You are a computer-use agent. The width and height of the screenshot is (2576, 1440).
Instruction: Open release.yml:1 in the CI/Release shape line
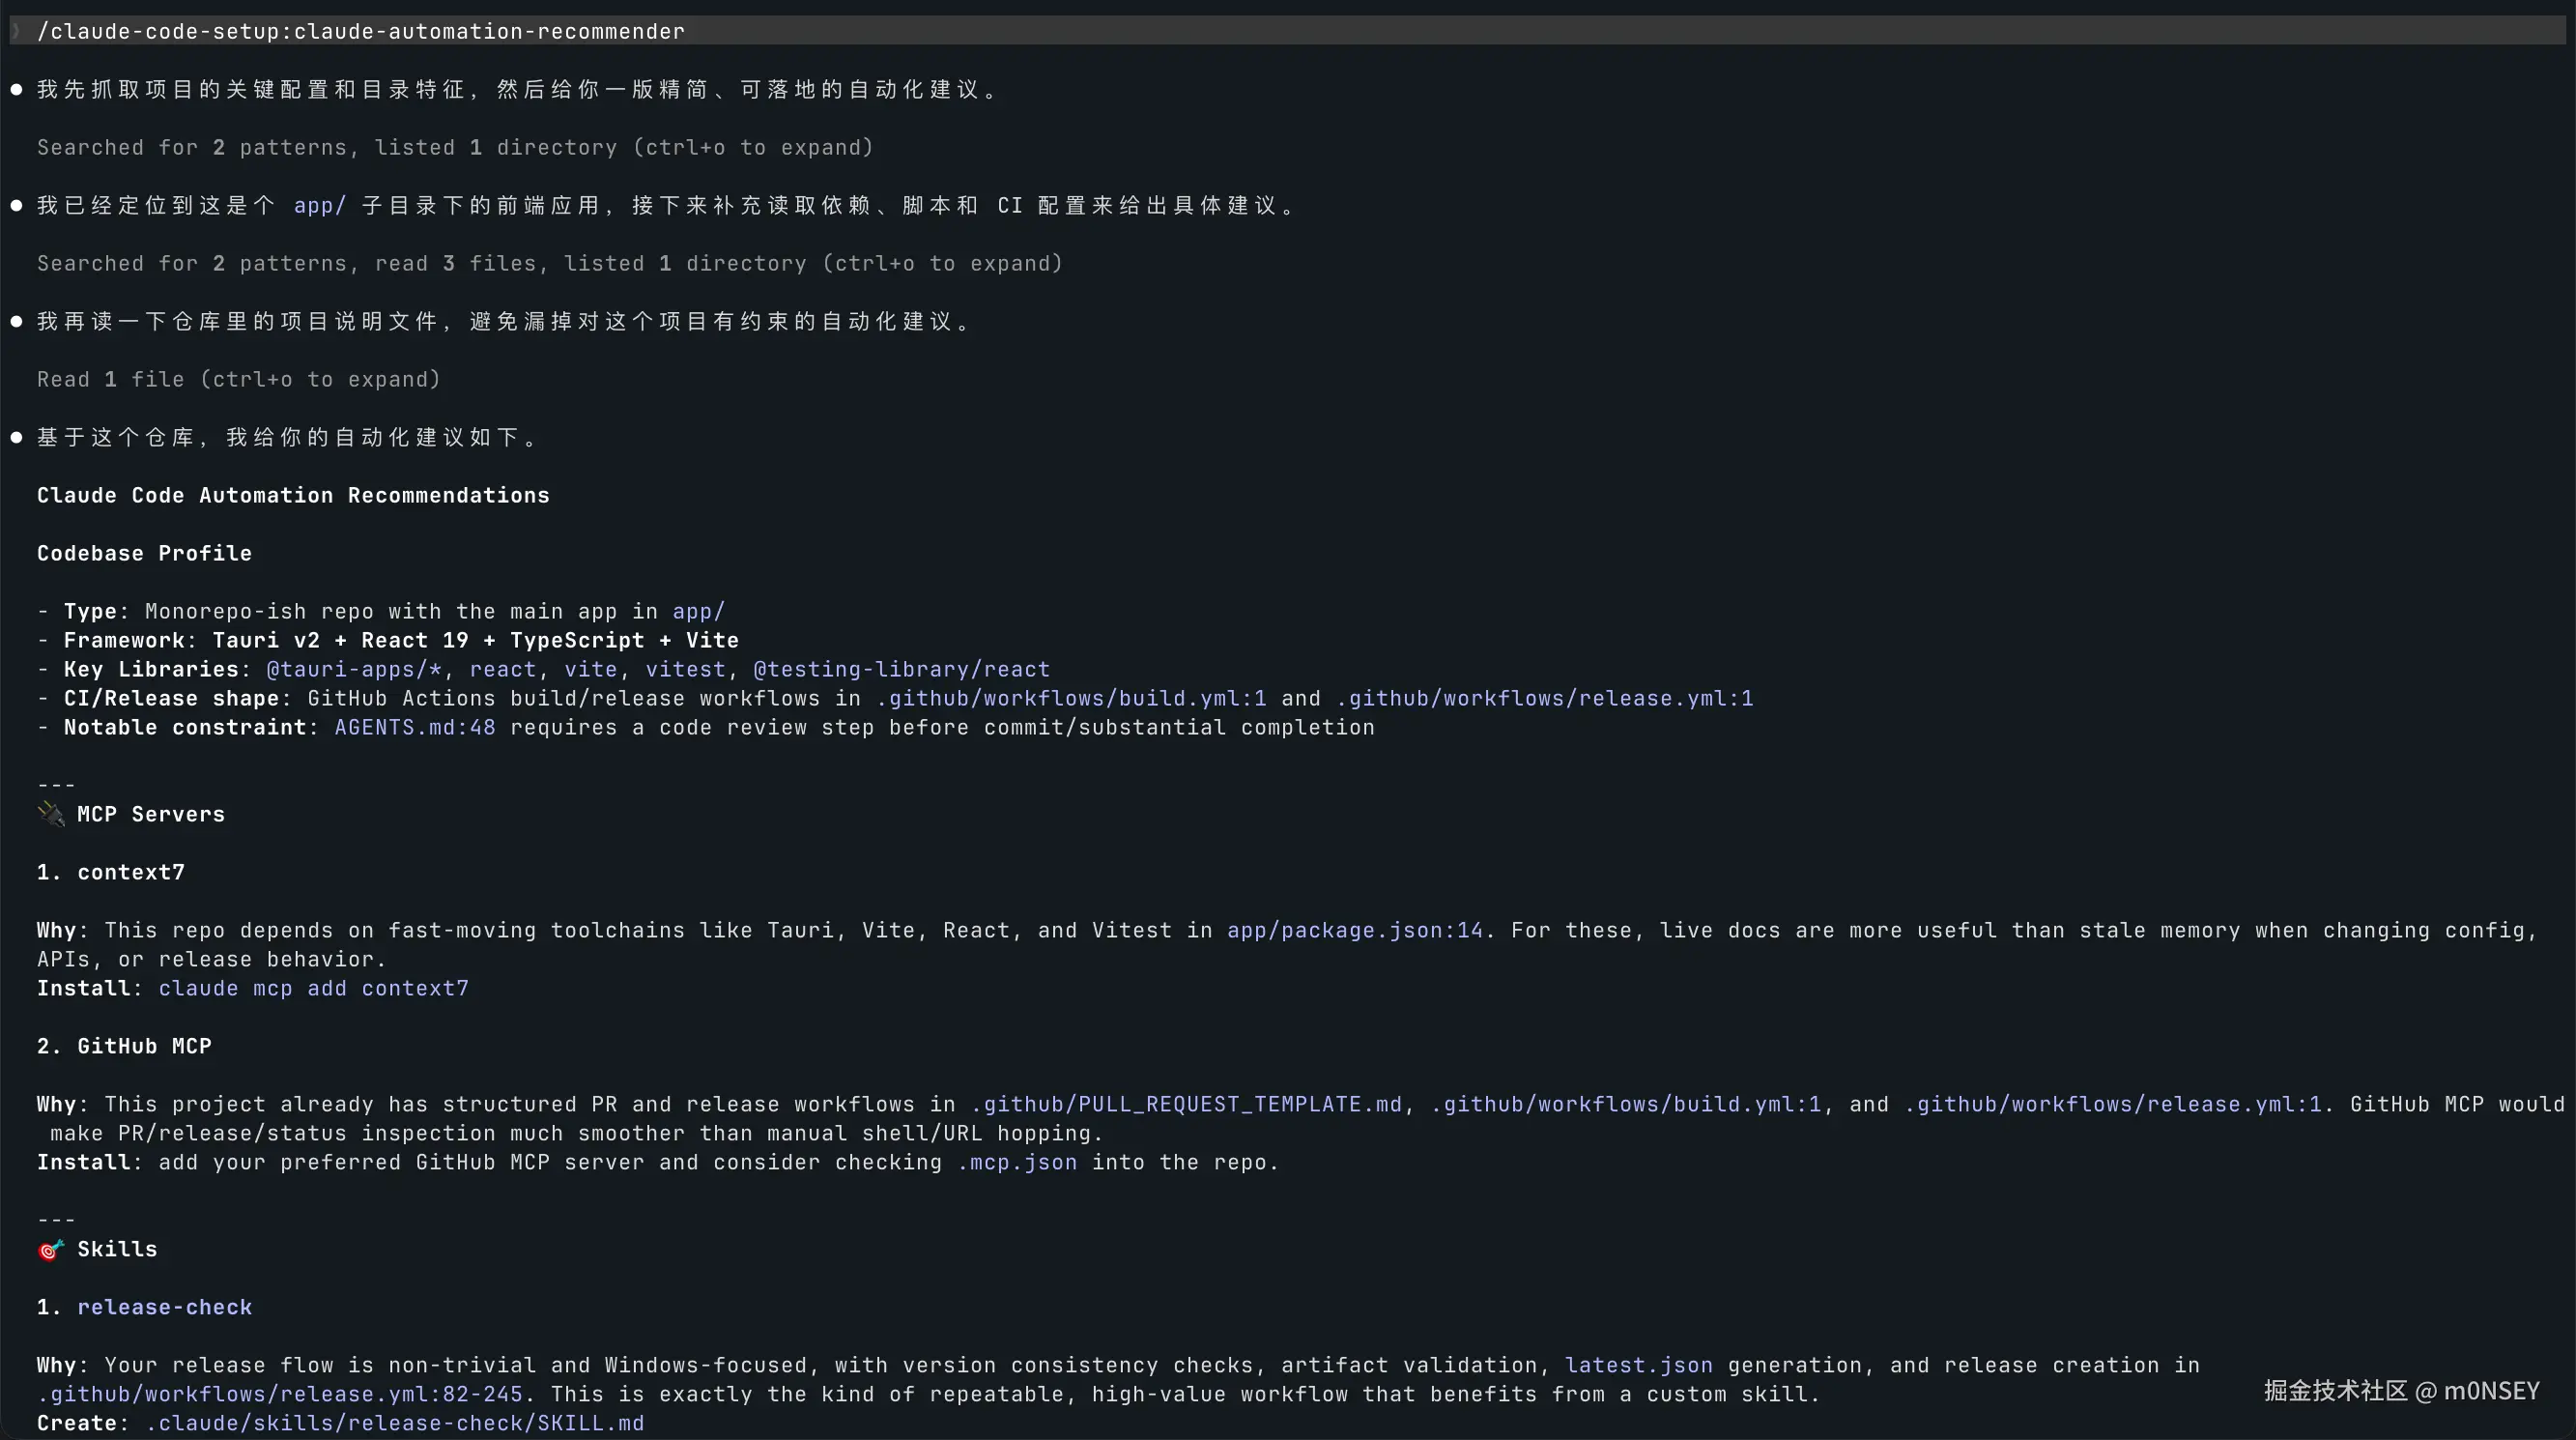tap(1544, 699)
